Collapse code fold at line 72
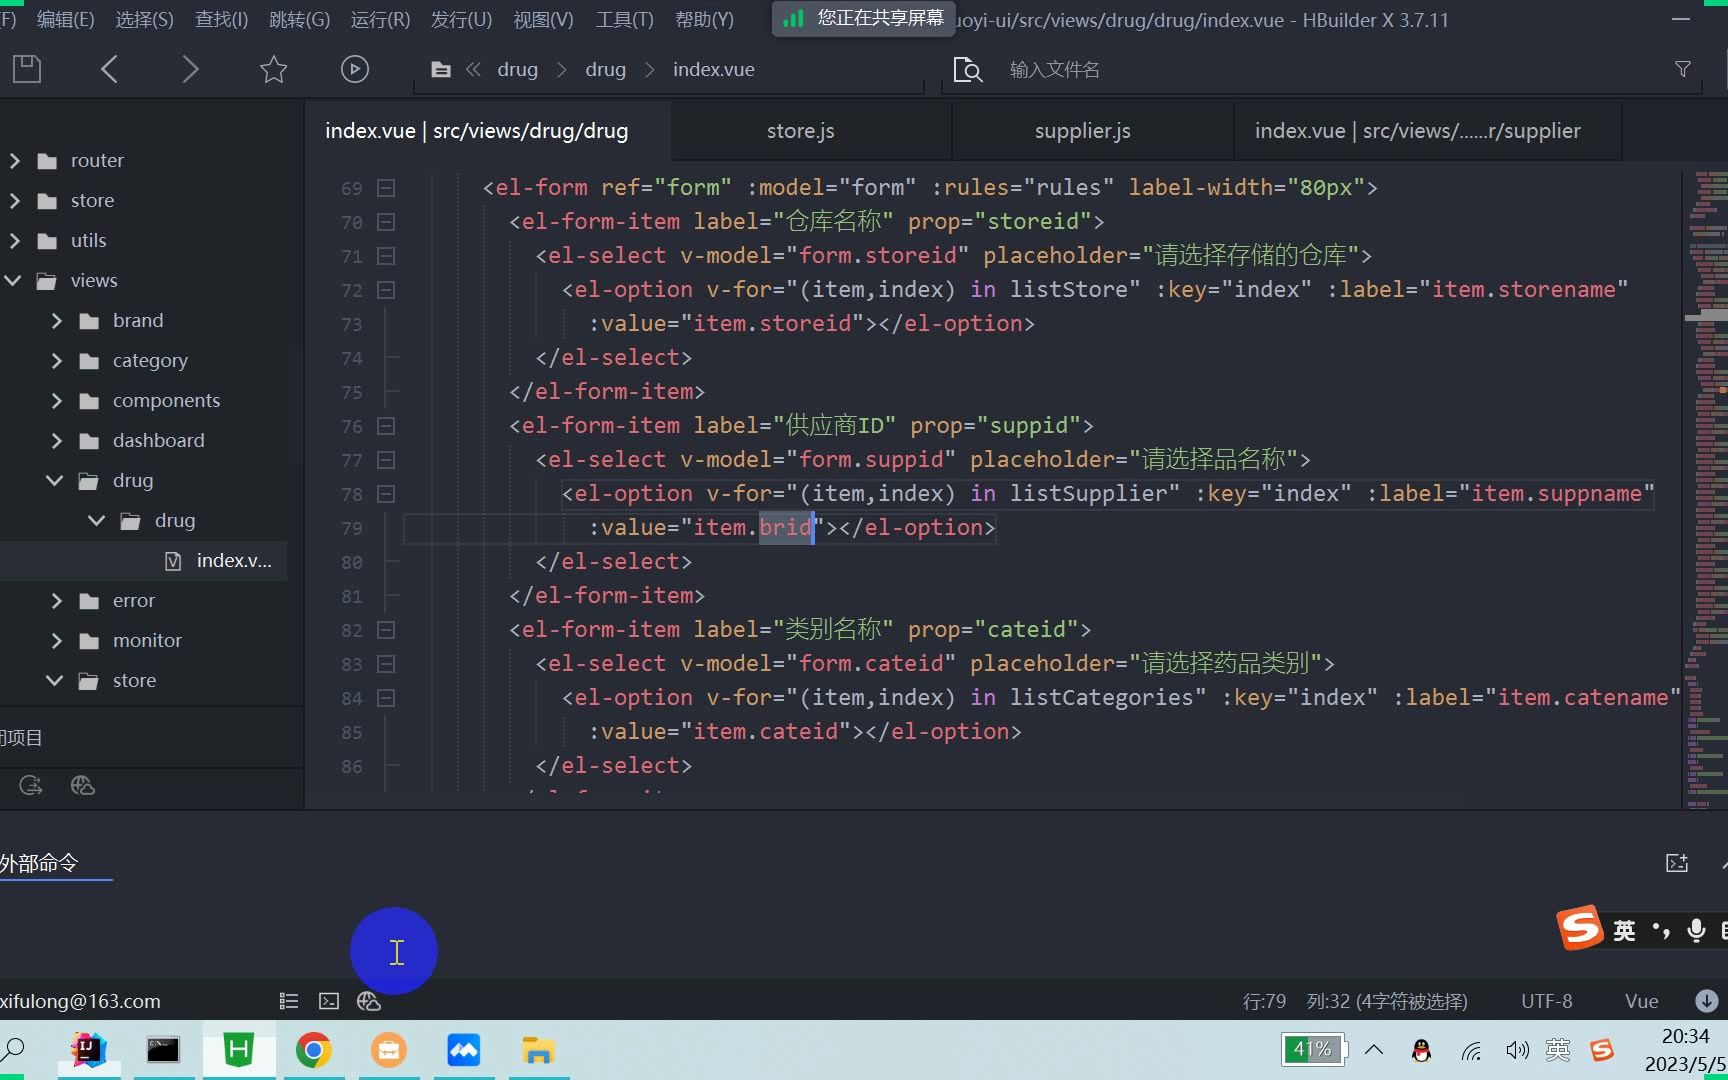This screenshot has width=1728, height=1080. coord(386,290)
